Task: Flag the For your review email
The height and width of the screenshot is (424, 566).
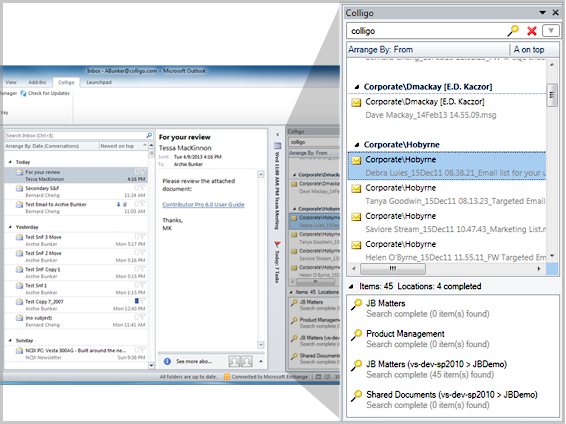Action: coord(143,171)
